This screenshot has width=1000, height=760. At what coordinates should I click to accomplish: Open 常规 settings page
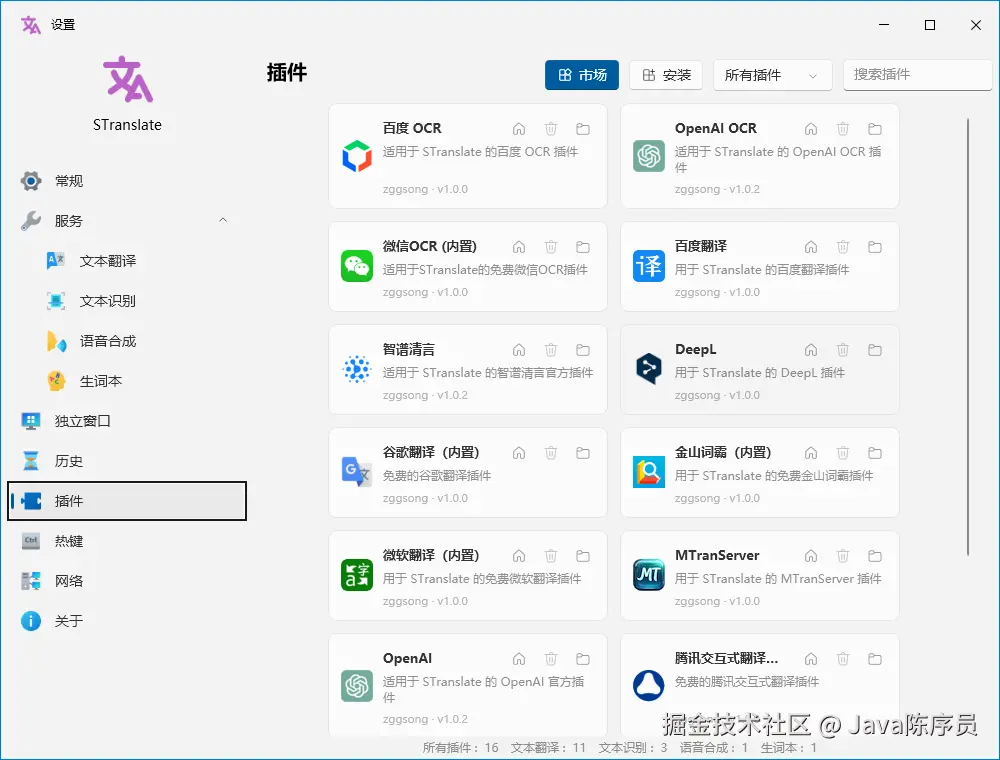click(126, 181)
